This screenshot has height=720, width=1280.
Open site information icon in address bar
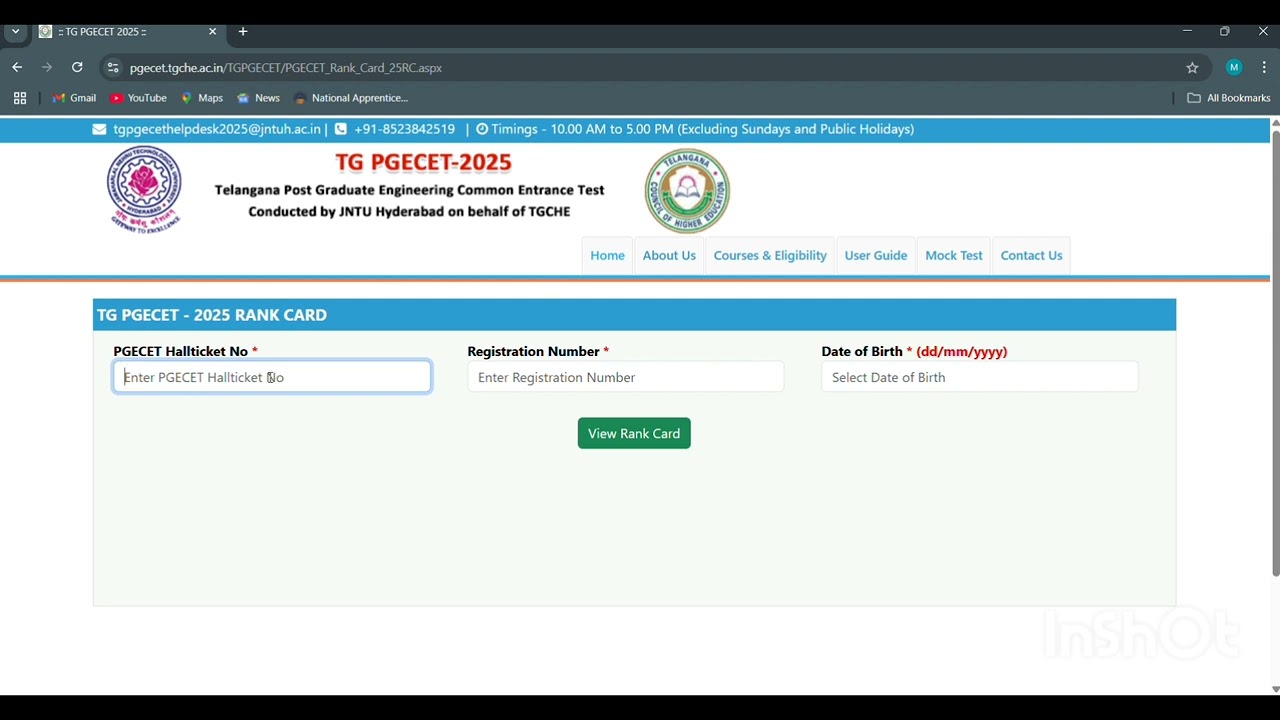pyautogui.click(x=113, y=68)
